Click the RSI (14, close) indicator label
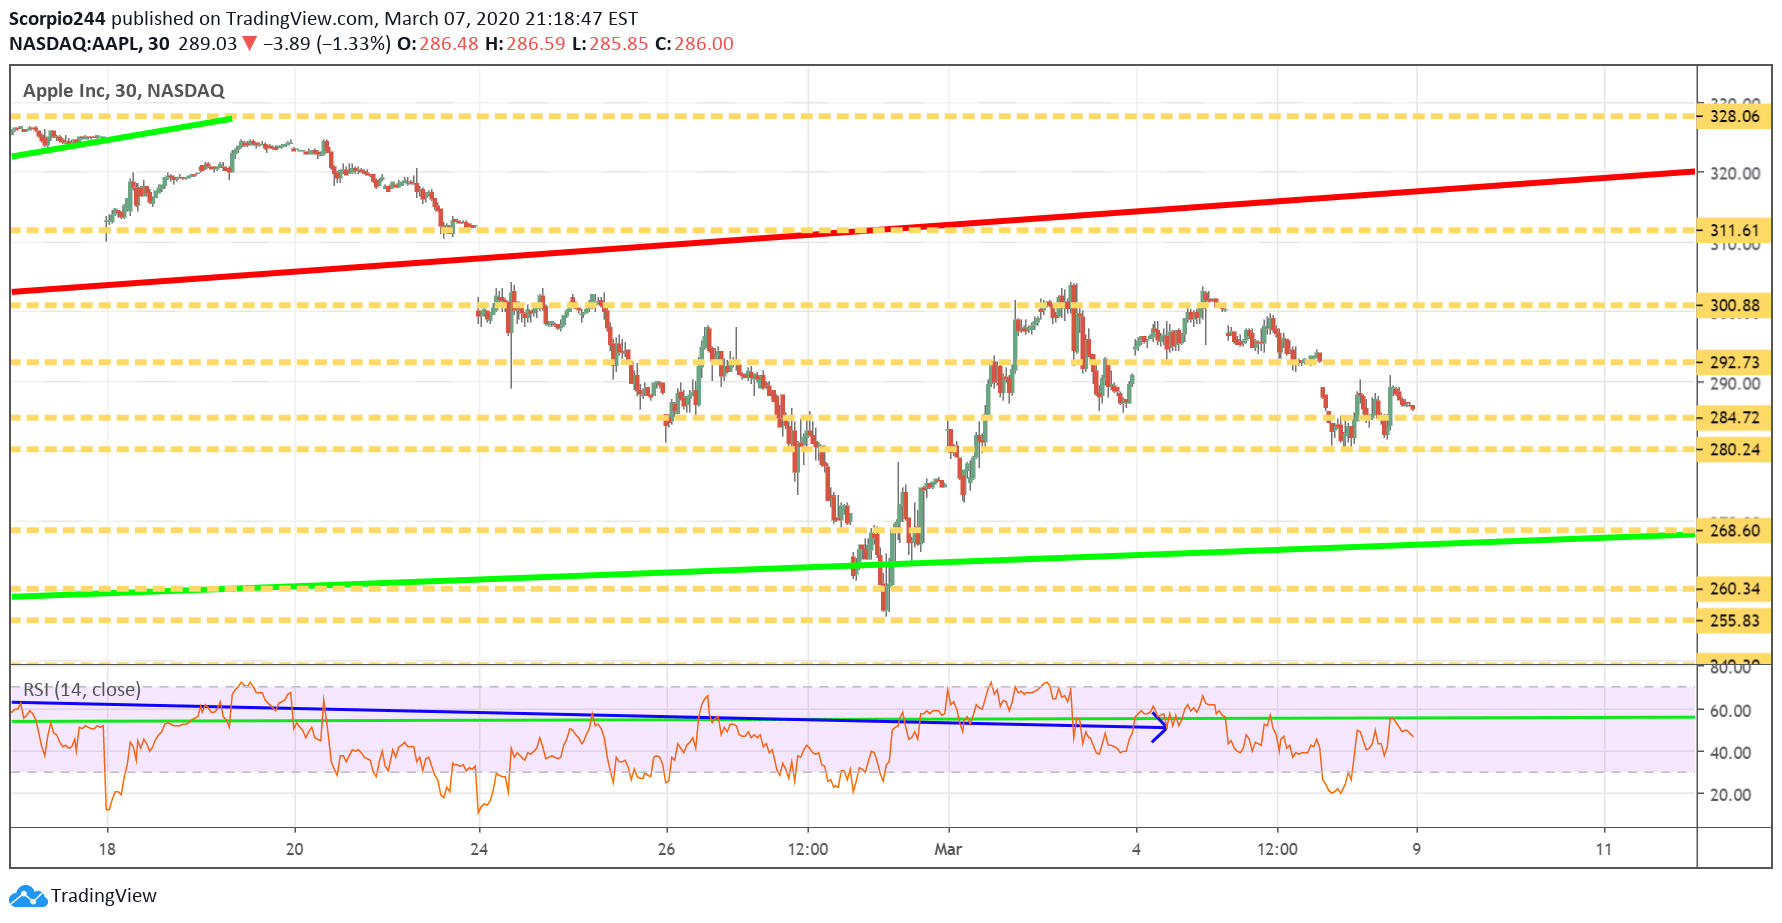Screen dimensions: 1782x923 point(82,690)
